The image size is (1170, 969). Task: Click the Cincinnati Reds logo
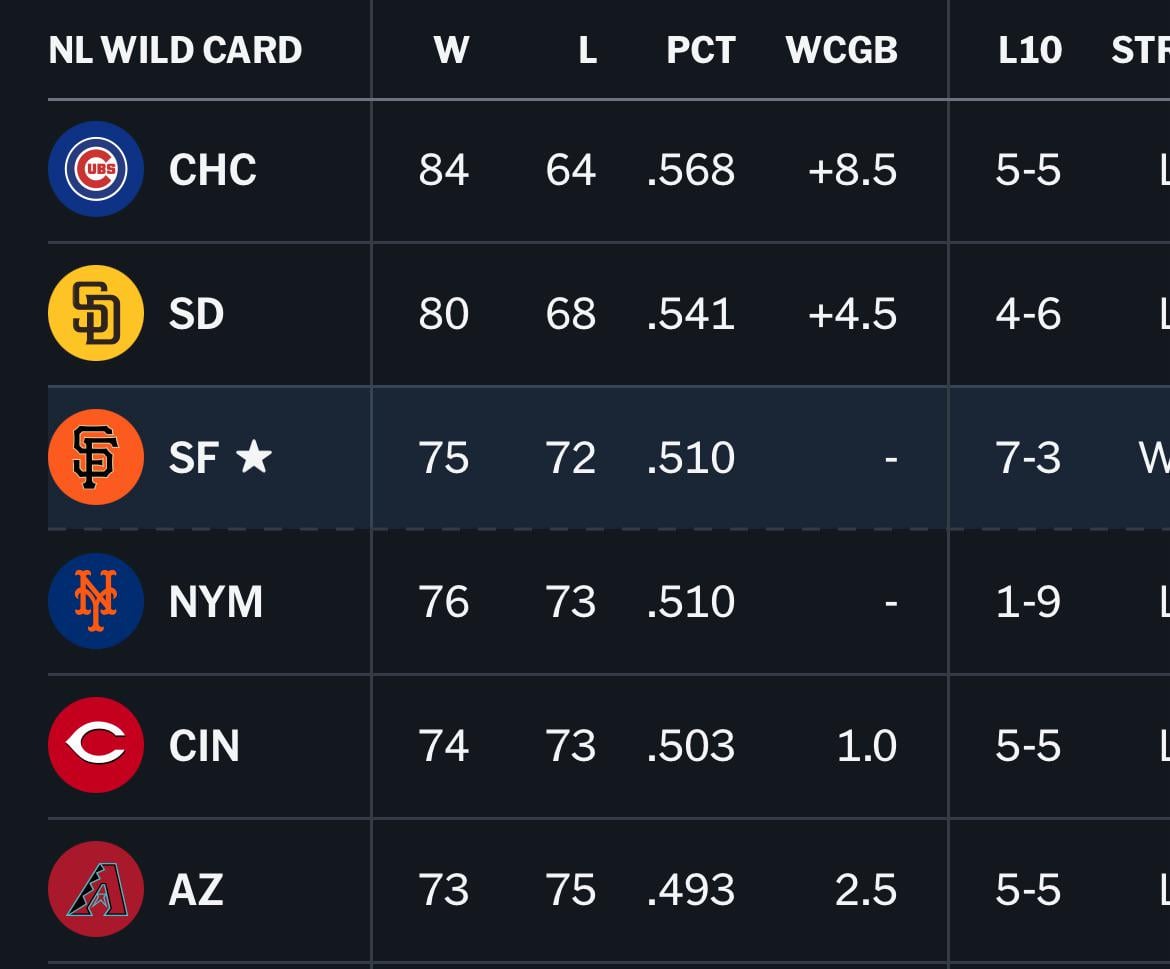pyautogui.click(x=96, y=745)
